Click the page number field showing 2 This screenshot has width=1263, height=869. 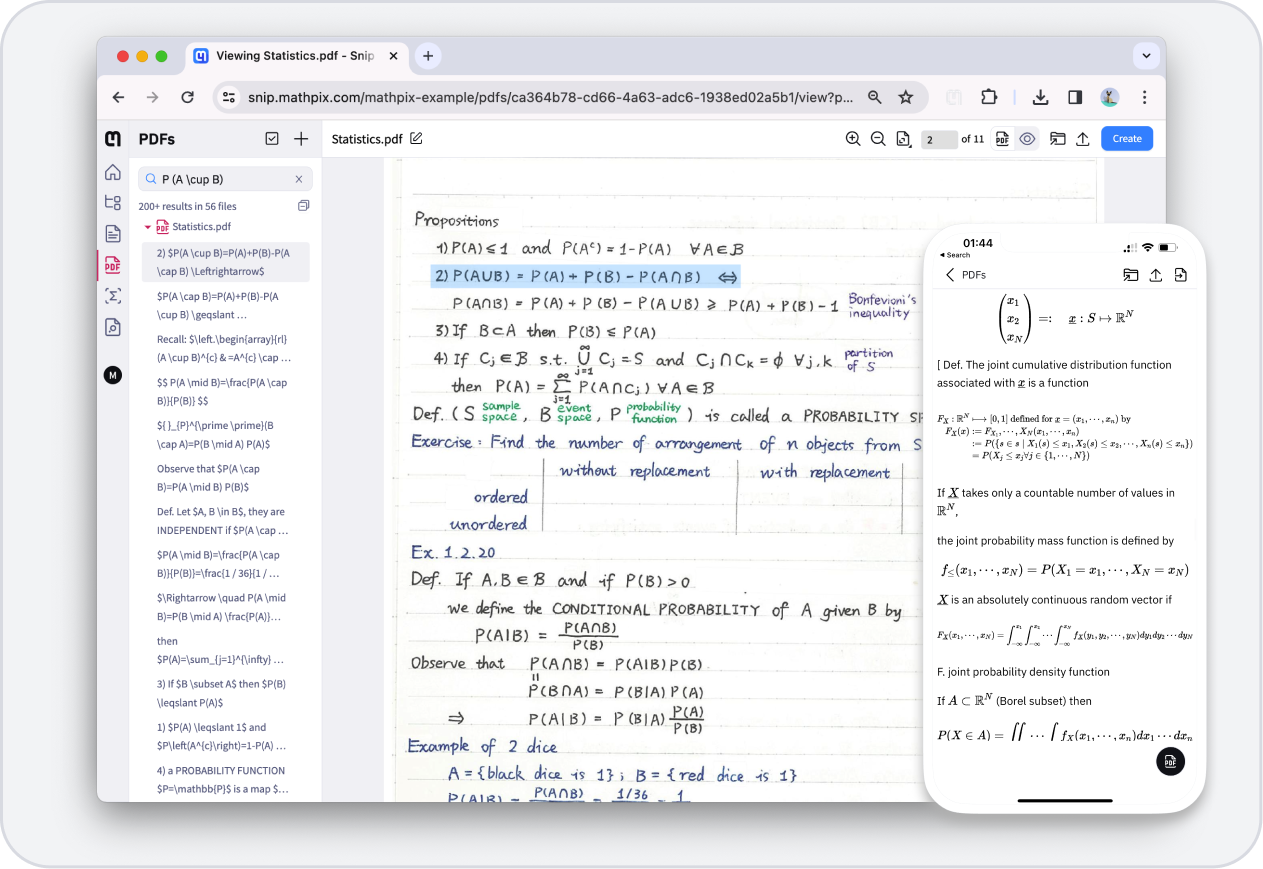[939, 139]
